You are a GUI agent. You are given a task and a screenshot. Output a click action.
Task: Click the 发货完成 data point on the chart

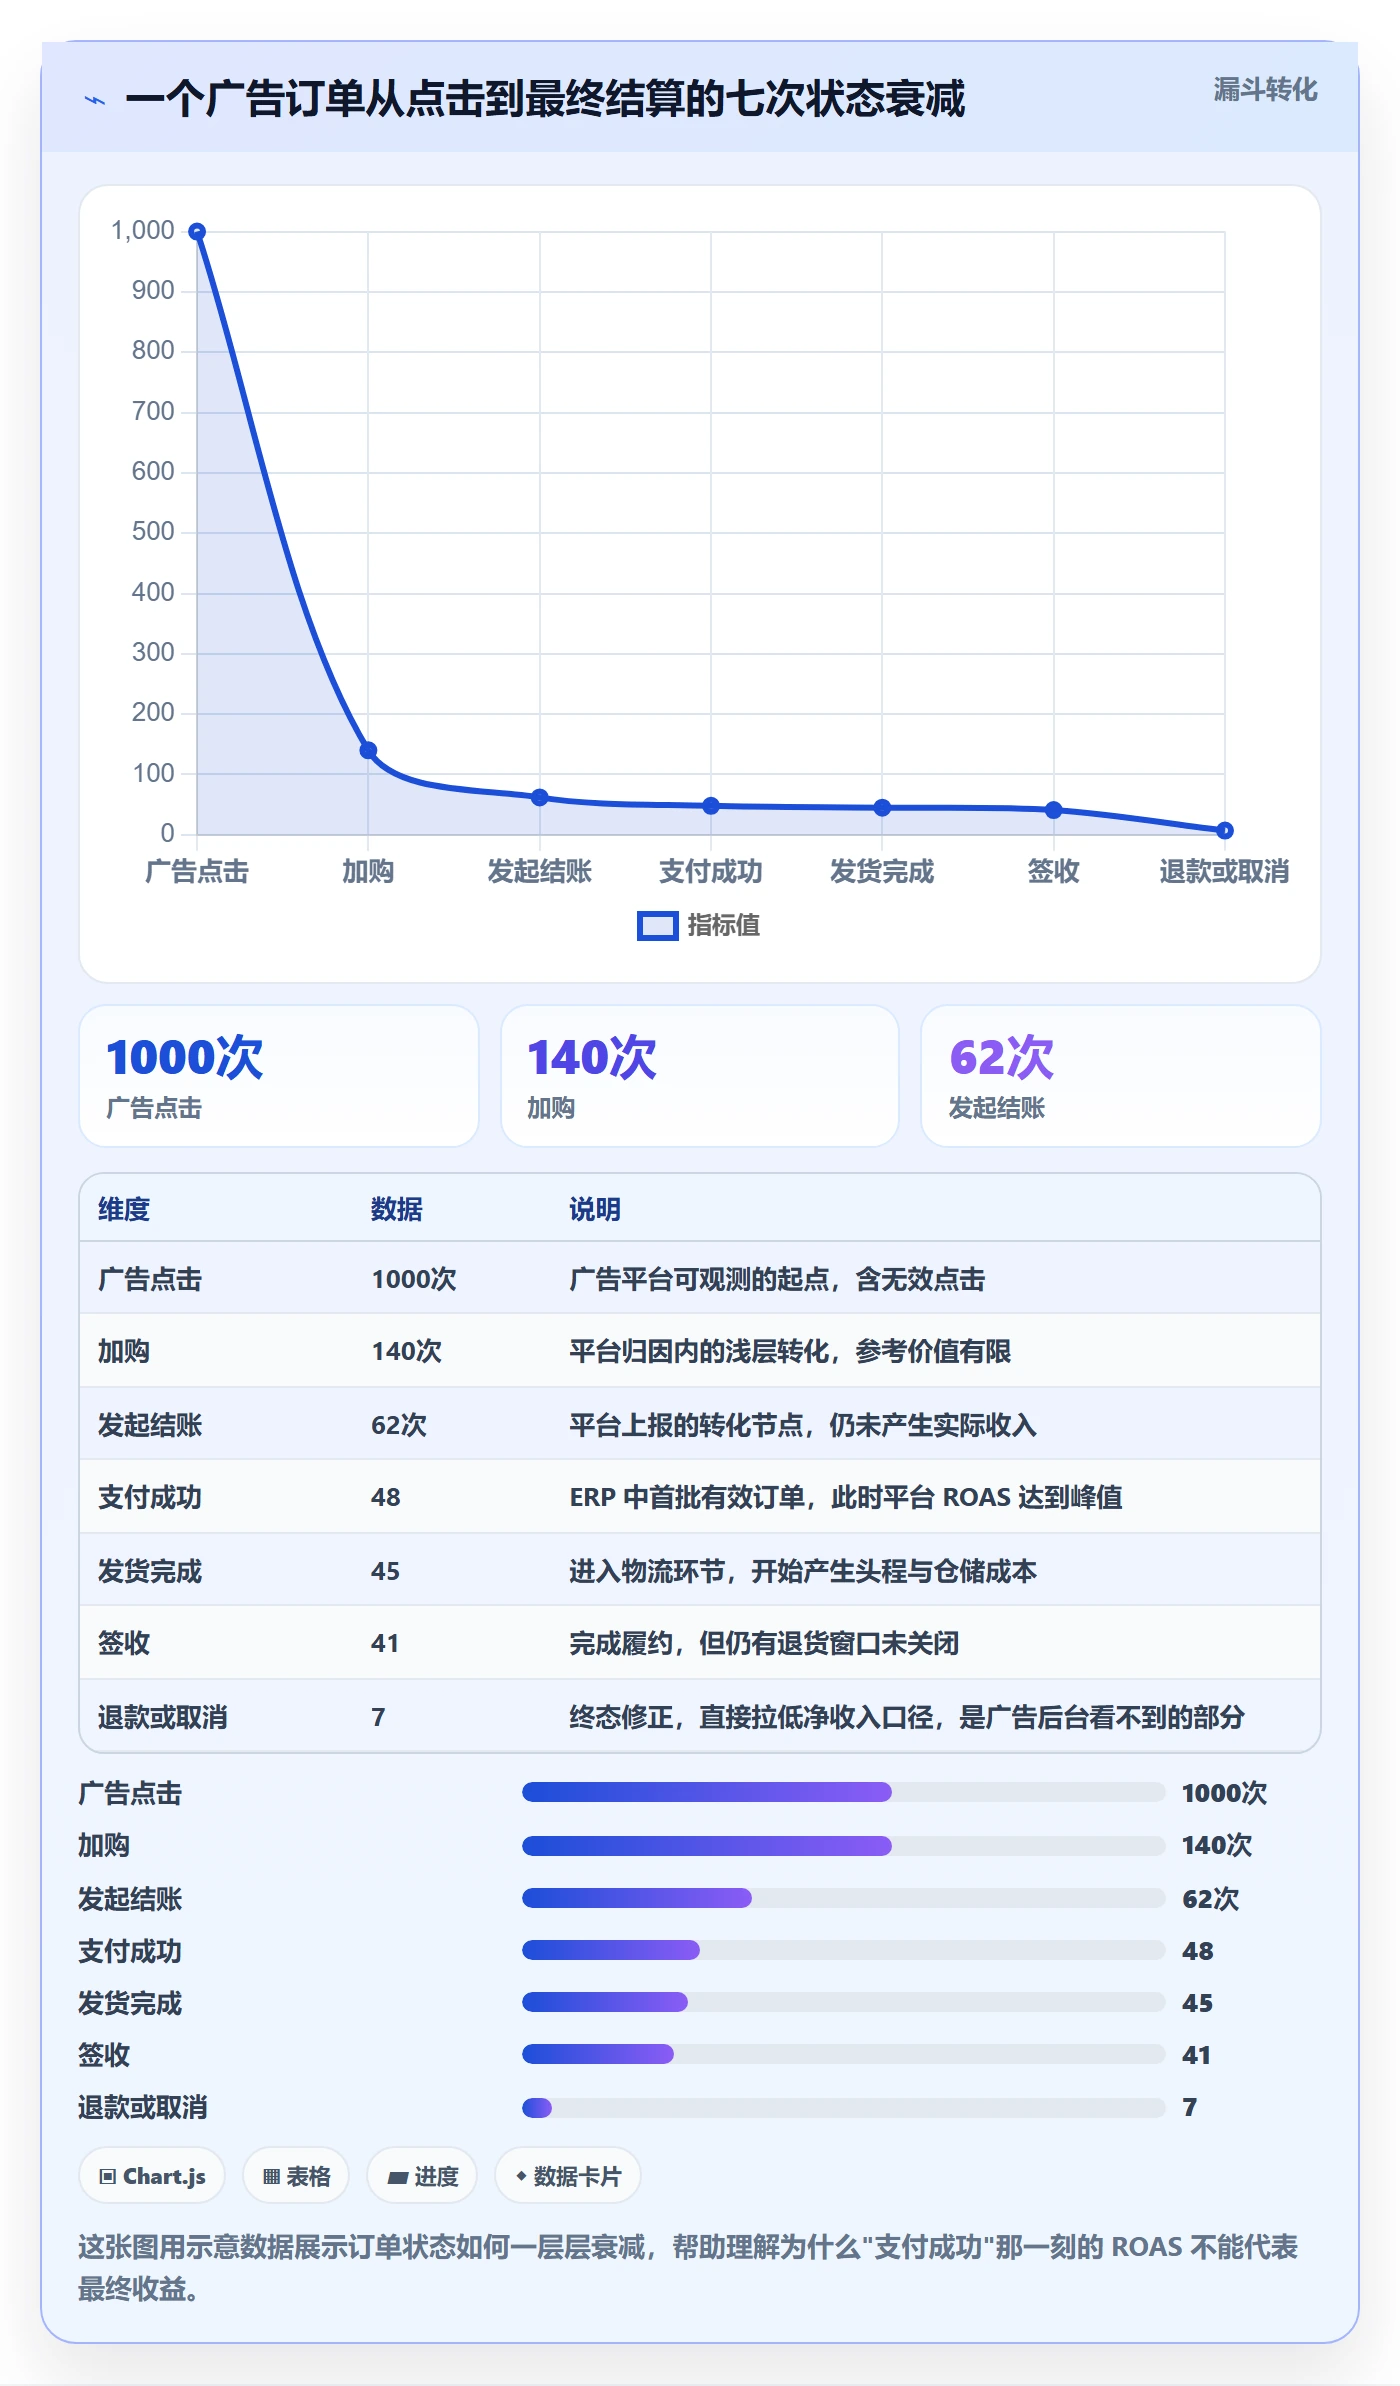pyautogui.click(x=882, y=808)
